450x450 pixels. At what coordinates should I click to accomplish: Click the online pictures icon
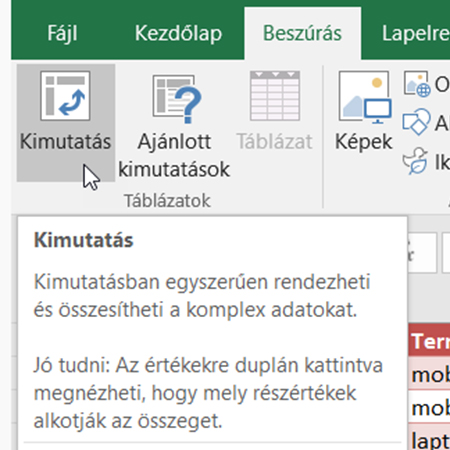tap(416, 84)
